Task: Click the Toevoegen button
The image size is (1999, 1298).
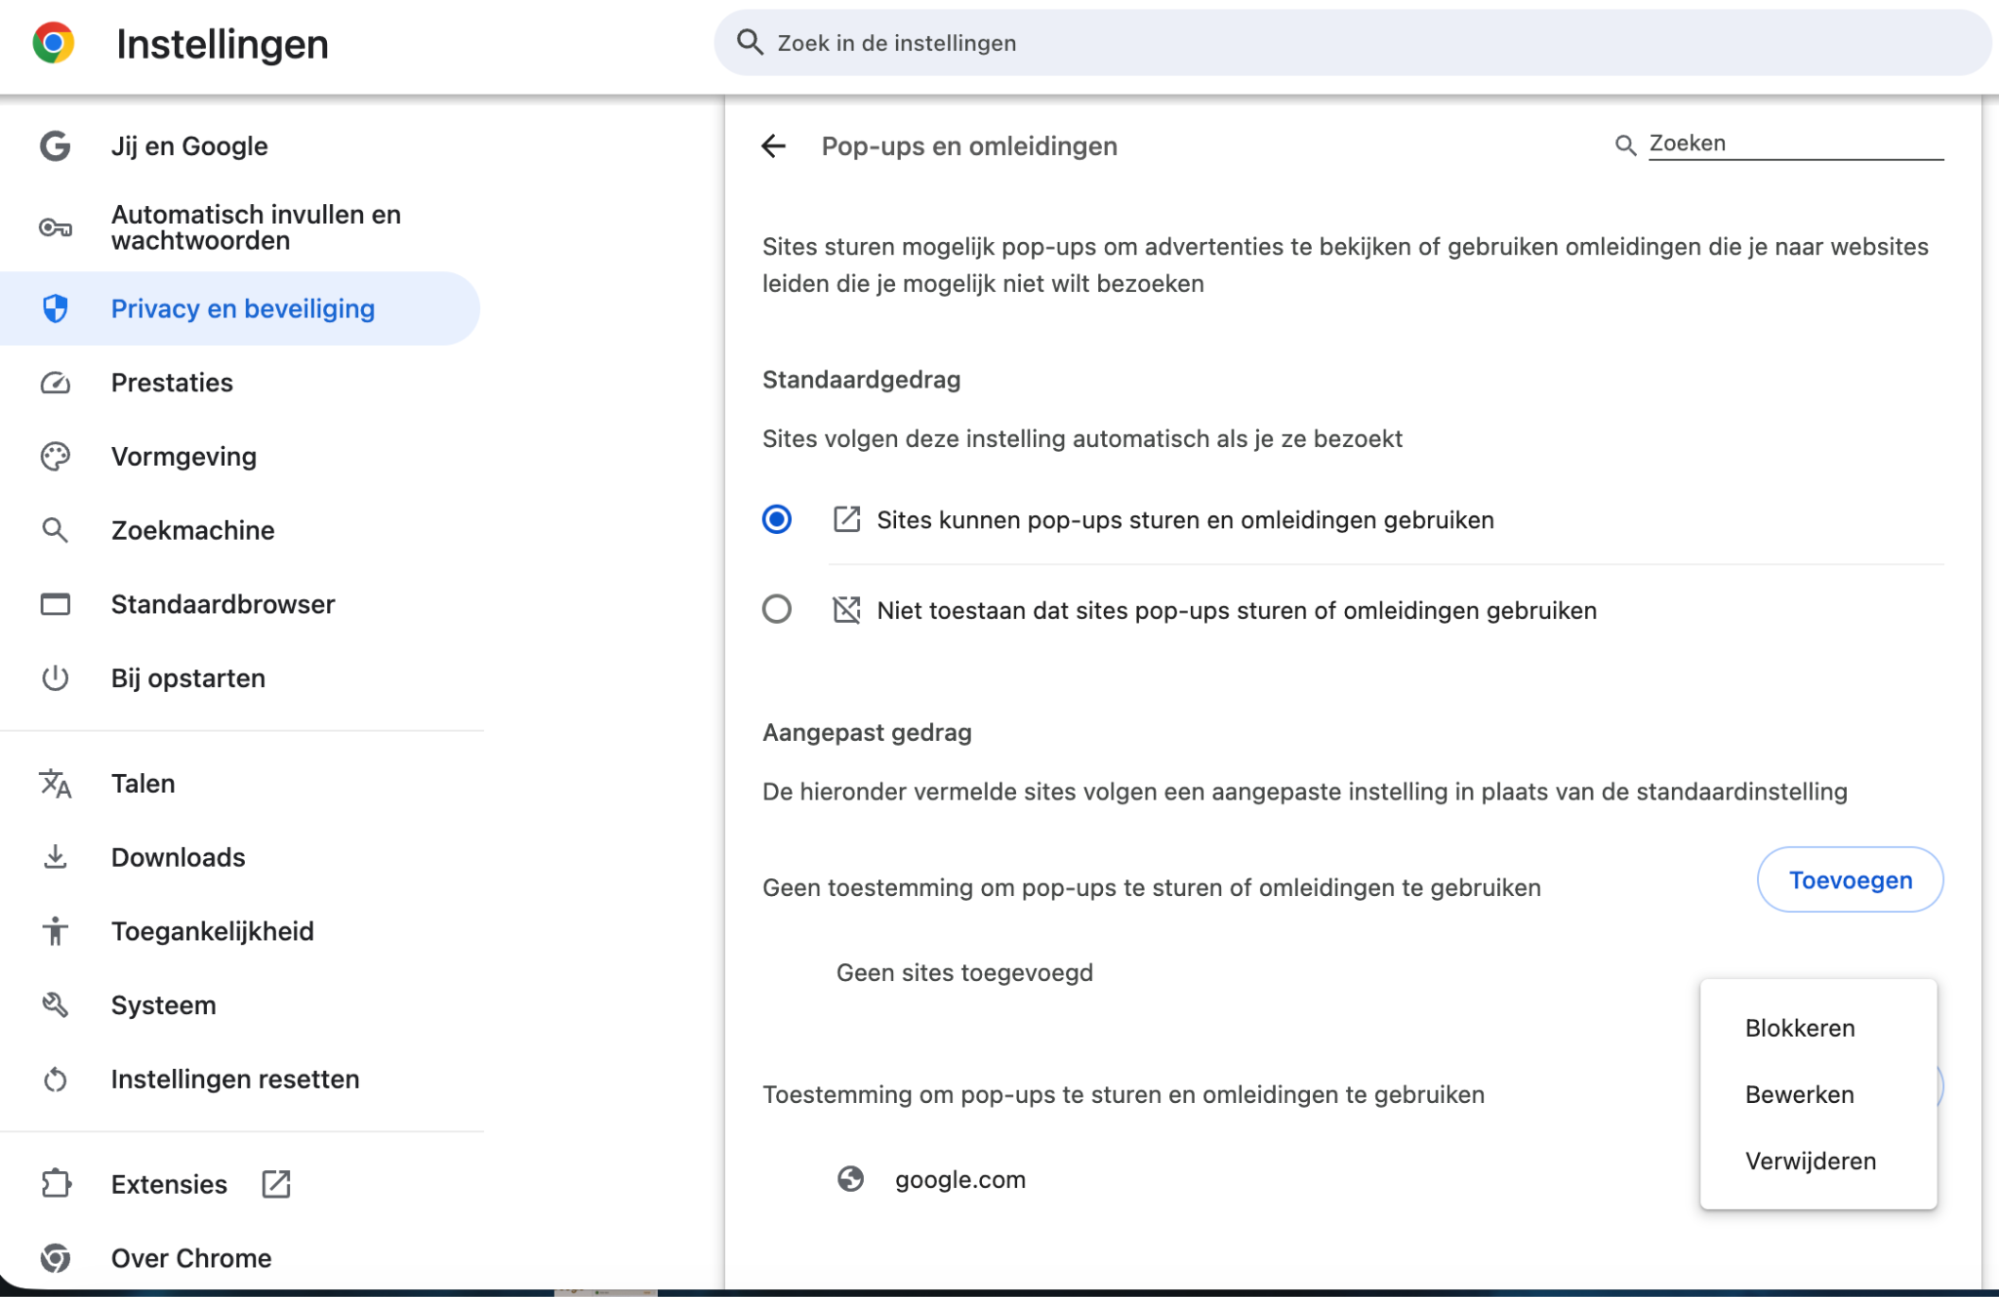Action: [x=1849, y=879]
